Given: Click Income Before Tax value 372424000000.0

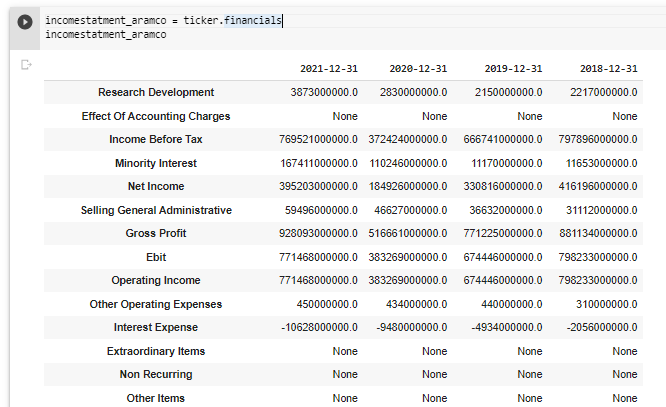Looking at the screenshot, I should click(x=408, y=139).
